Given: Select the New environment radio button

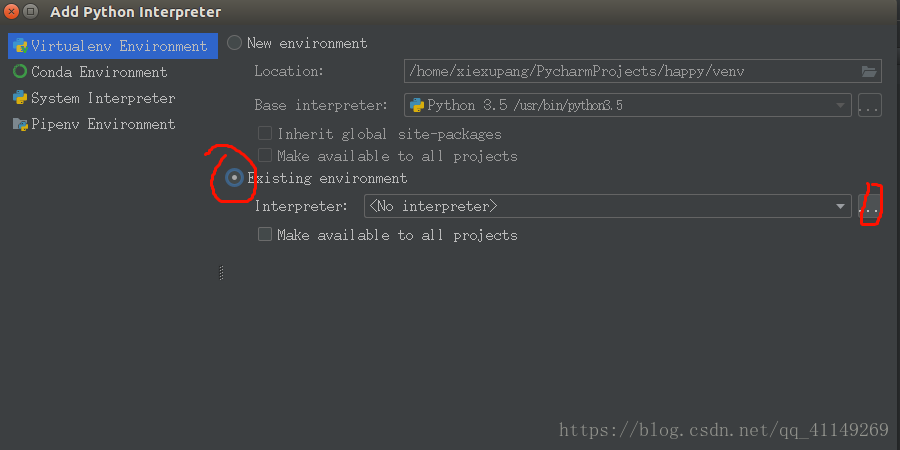Looking at the screenshot, I should tap(235, 43).
